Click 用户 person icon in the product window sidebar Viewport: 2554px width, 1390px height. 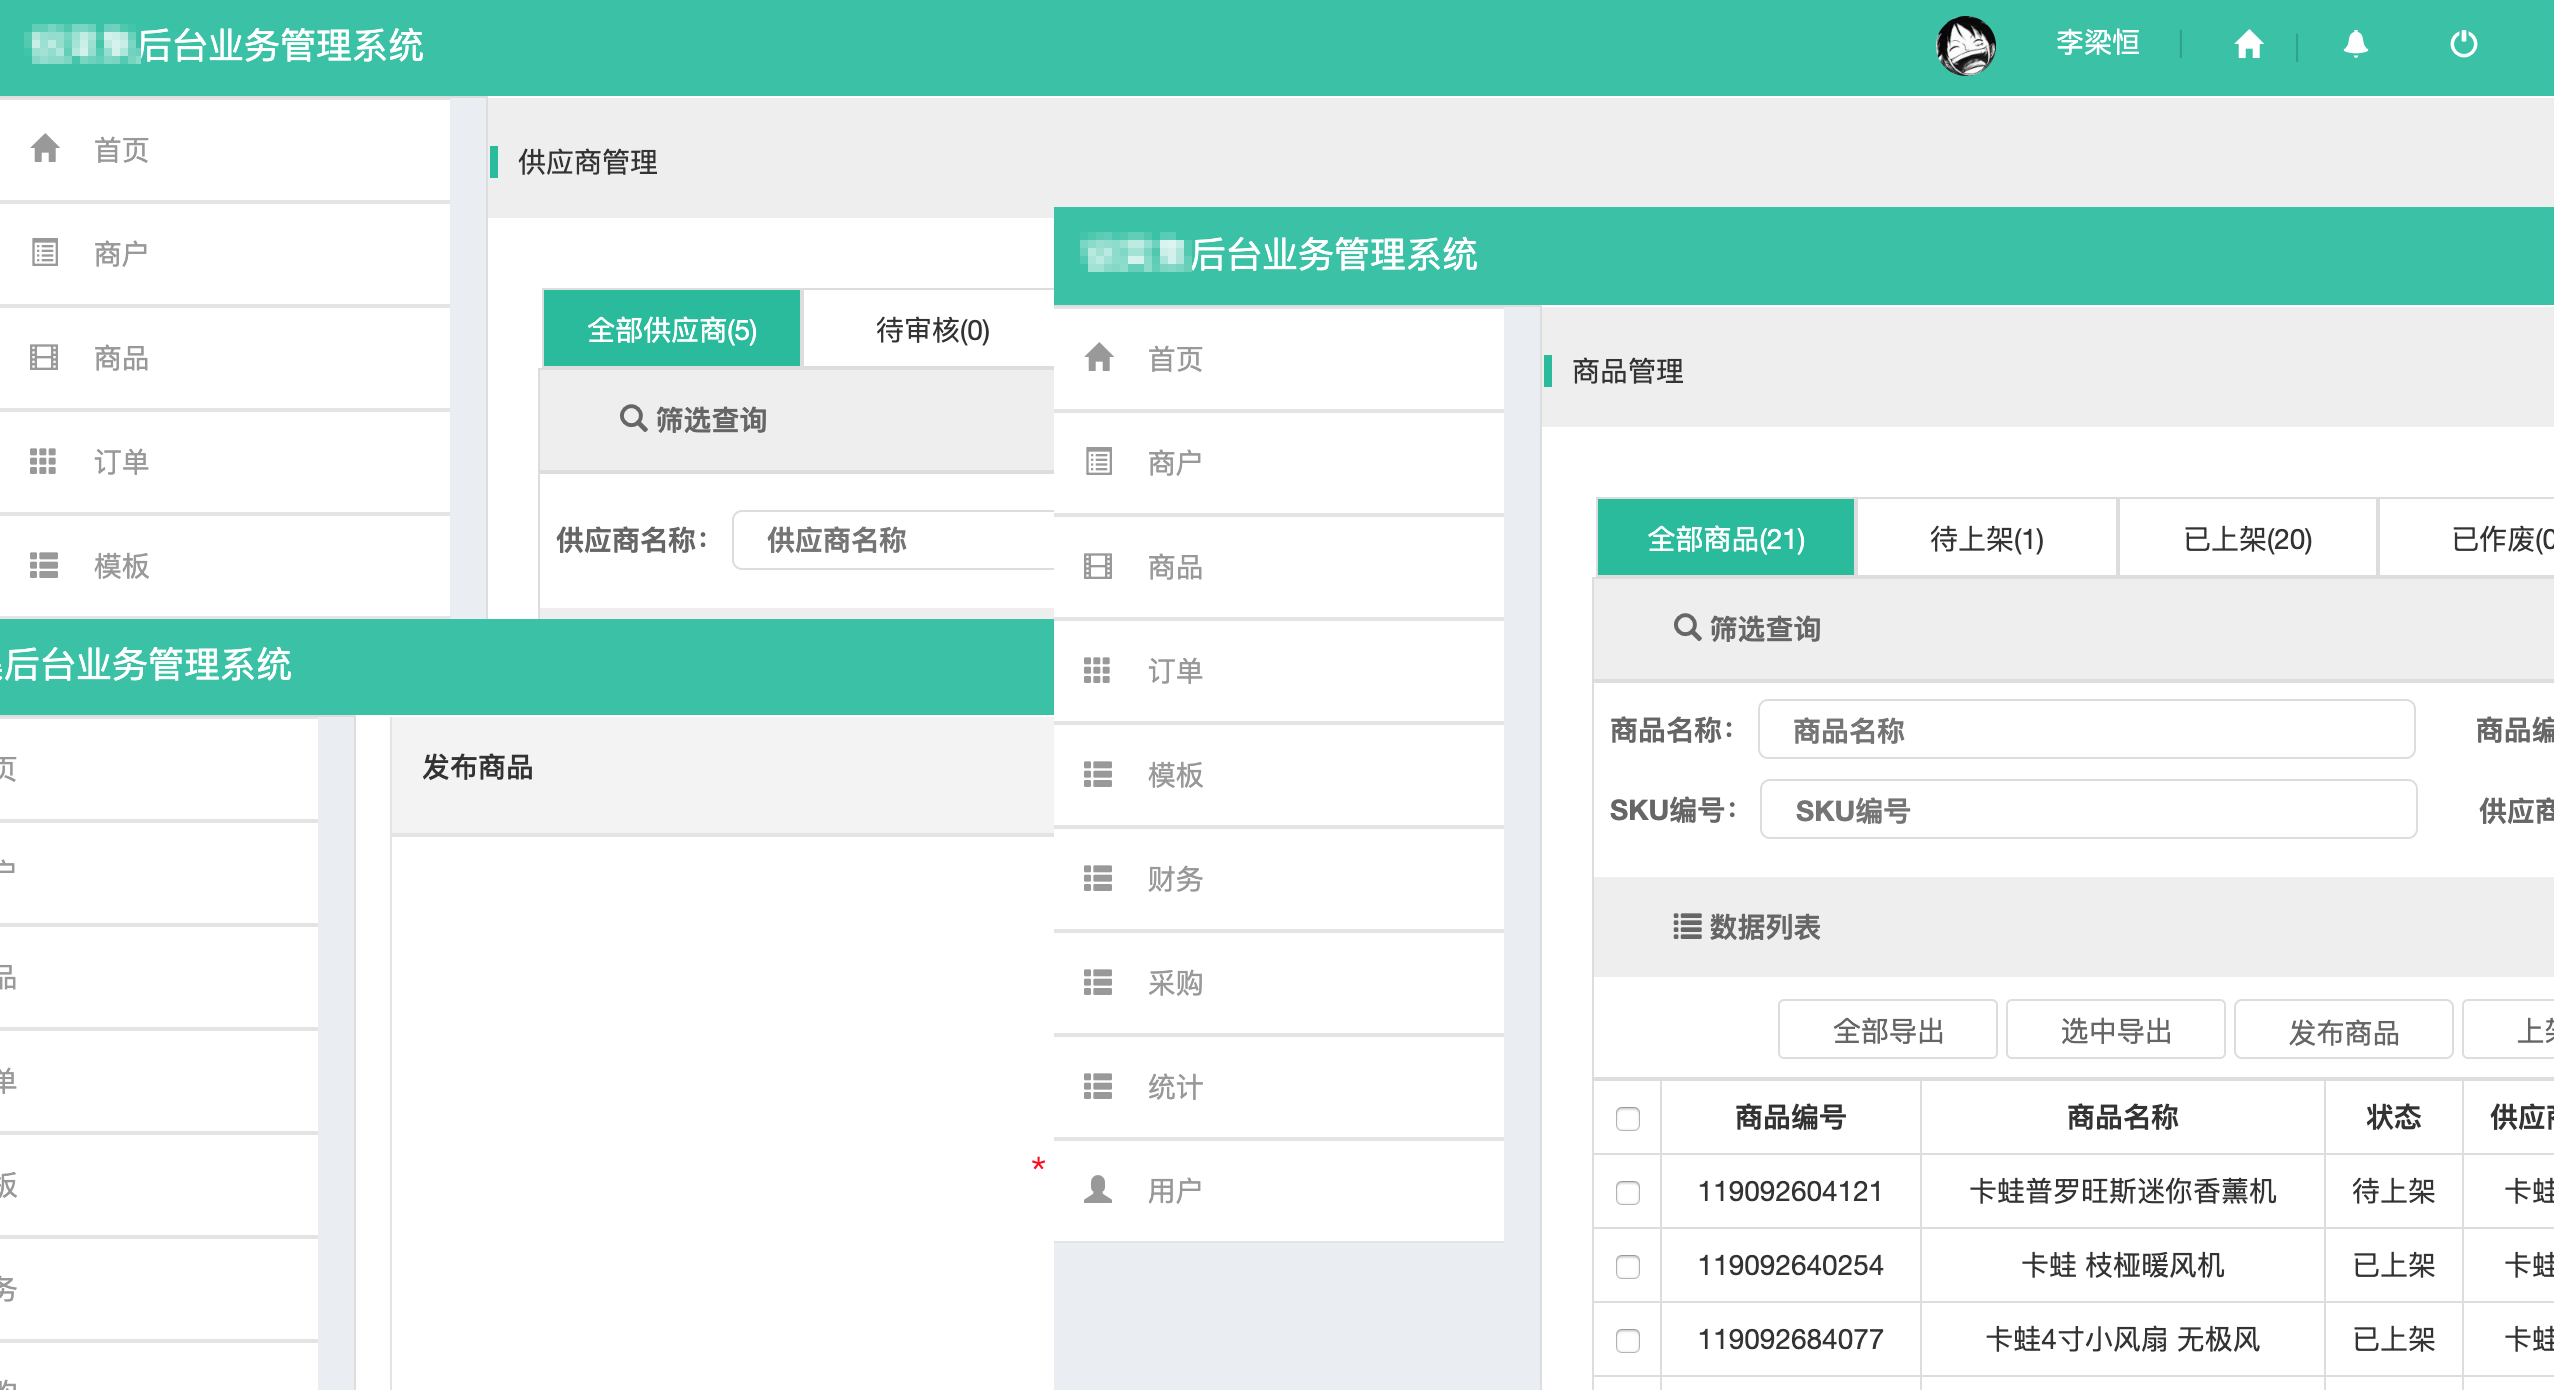pos(1098,1189)
